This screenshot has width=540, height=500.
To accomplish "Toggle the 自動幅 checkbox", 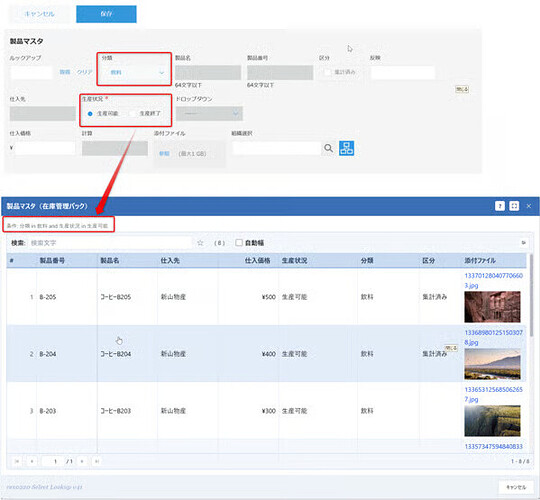I will (x=239, y=242).
